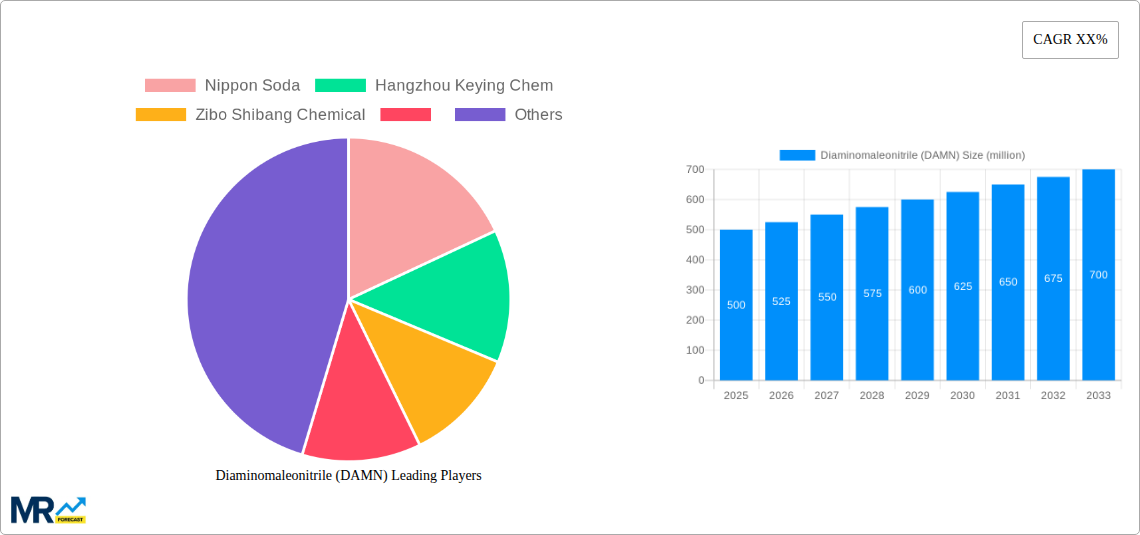Click the 2026 bar labeled 525
1140x535 pixels.
pos(782,301)
